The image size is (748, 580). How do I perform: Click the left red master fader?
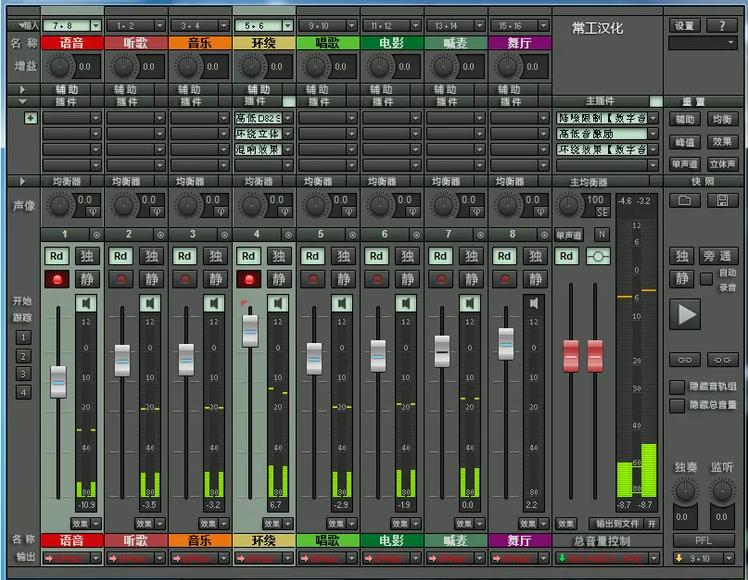pos(571,356)
